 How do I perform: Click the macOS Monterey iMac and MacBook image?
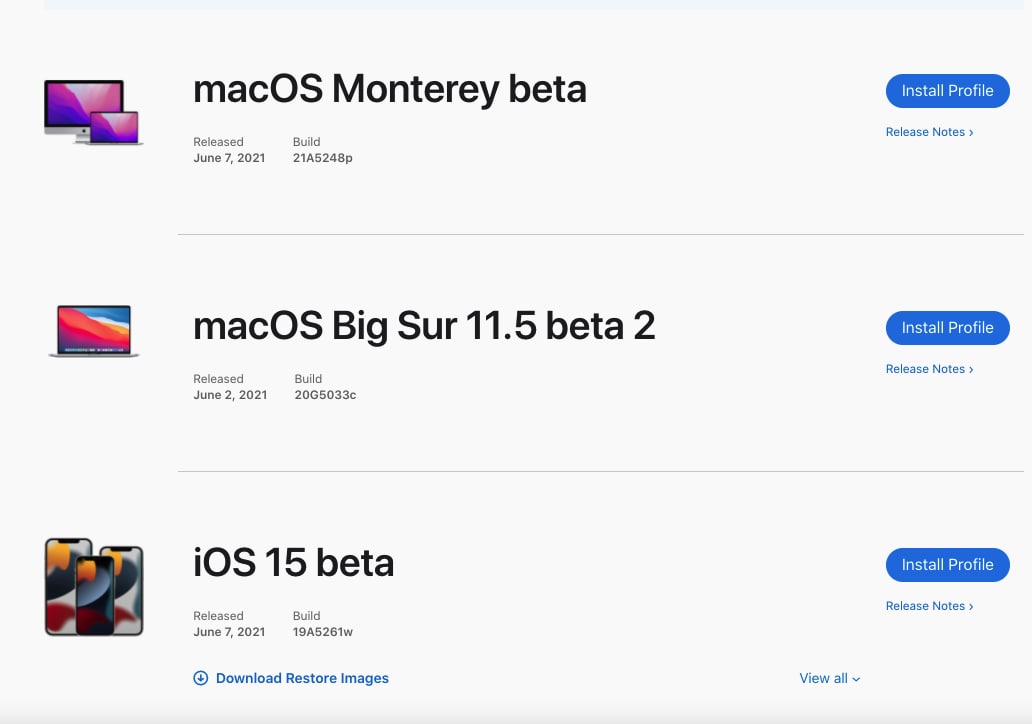pyautogui.click(x=93, y=112)
